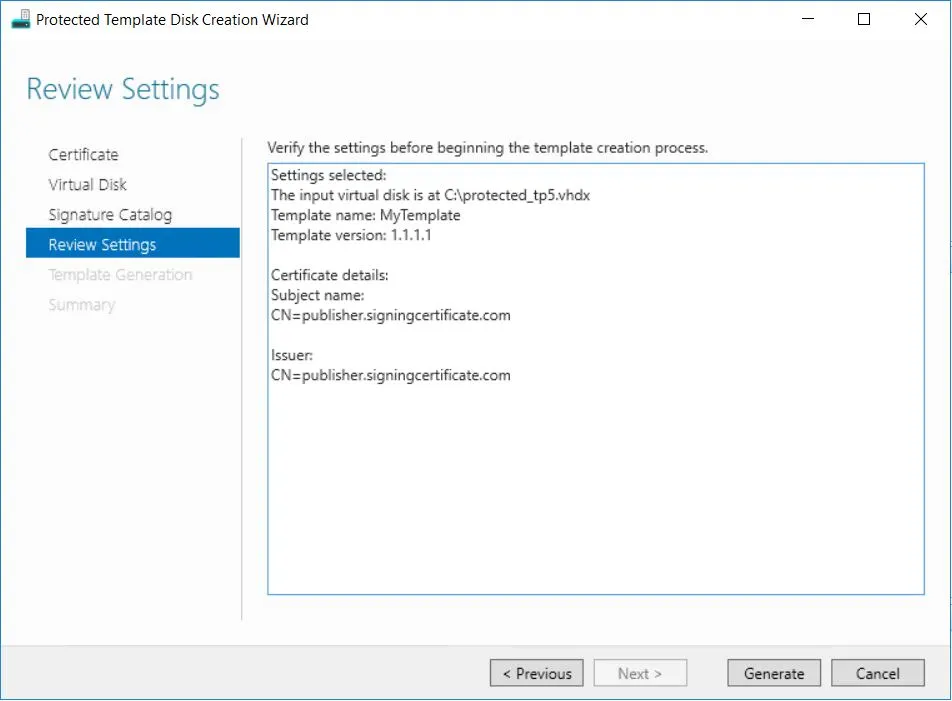The image size is (952, 701).
Task: Minimize the wizard window
Action: [x=808, y=20]
